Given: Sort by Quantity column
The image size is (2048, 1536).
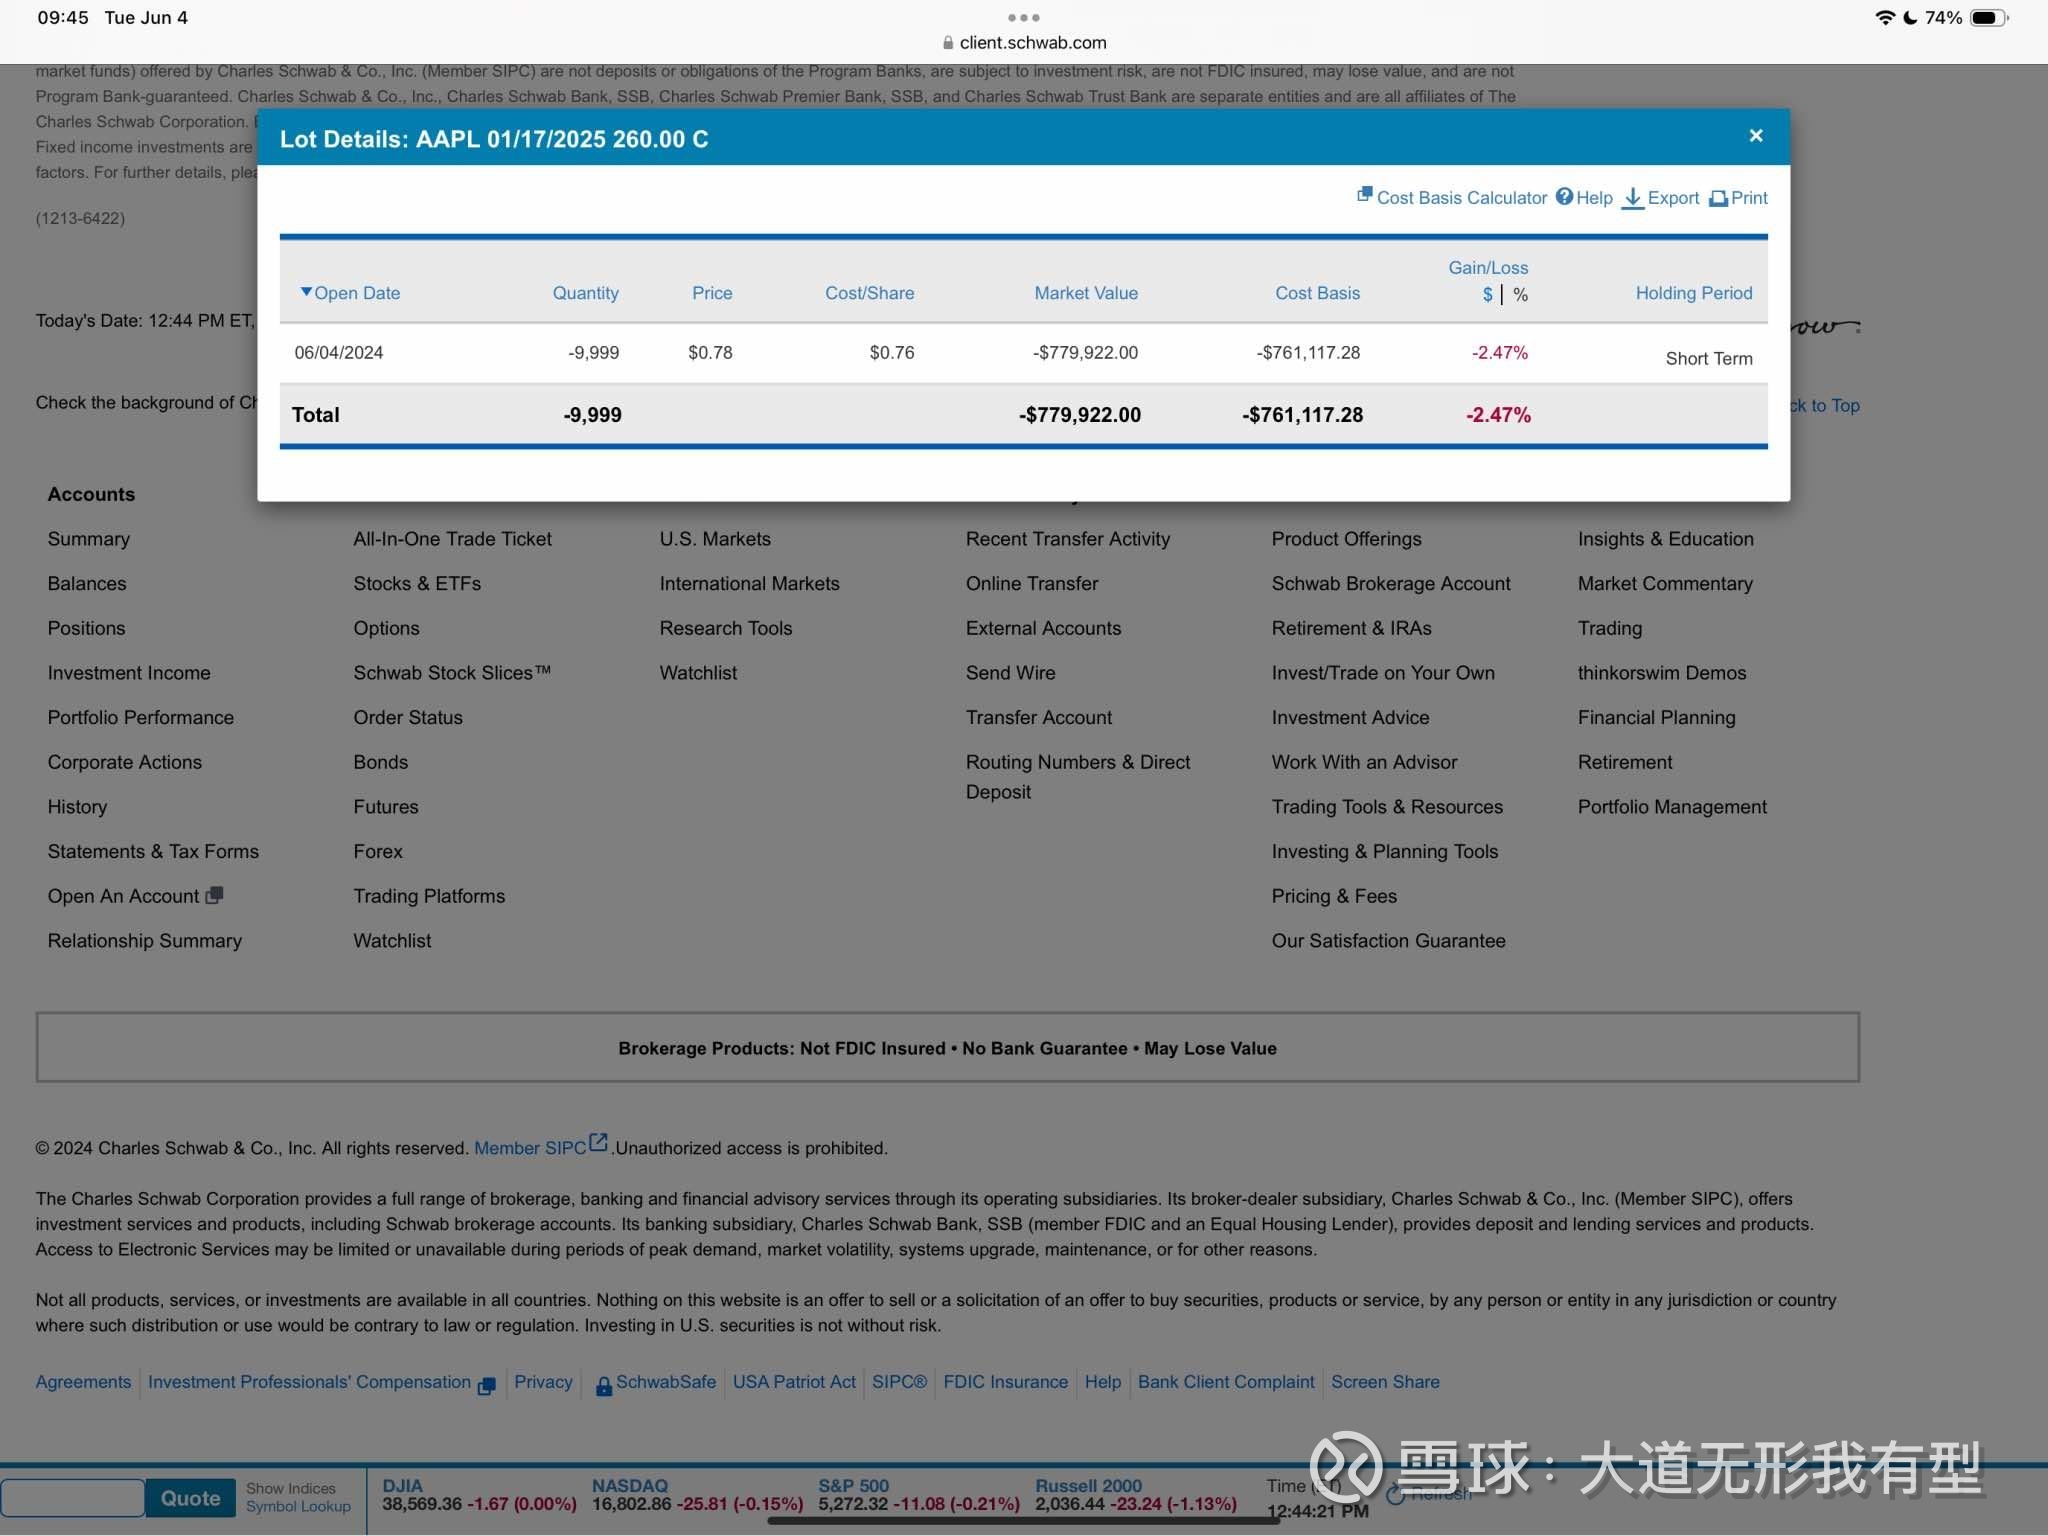Looking at the screenshot, I should click(585, 293).
